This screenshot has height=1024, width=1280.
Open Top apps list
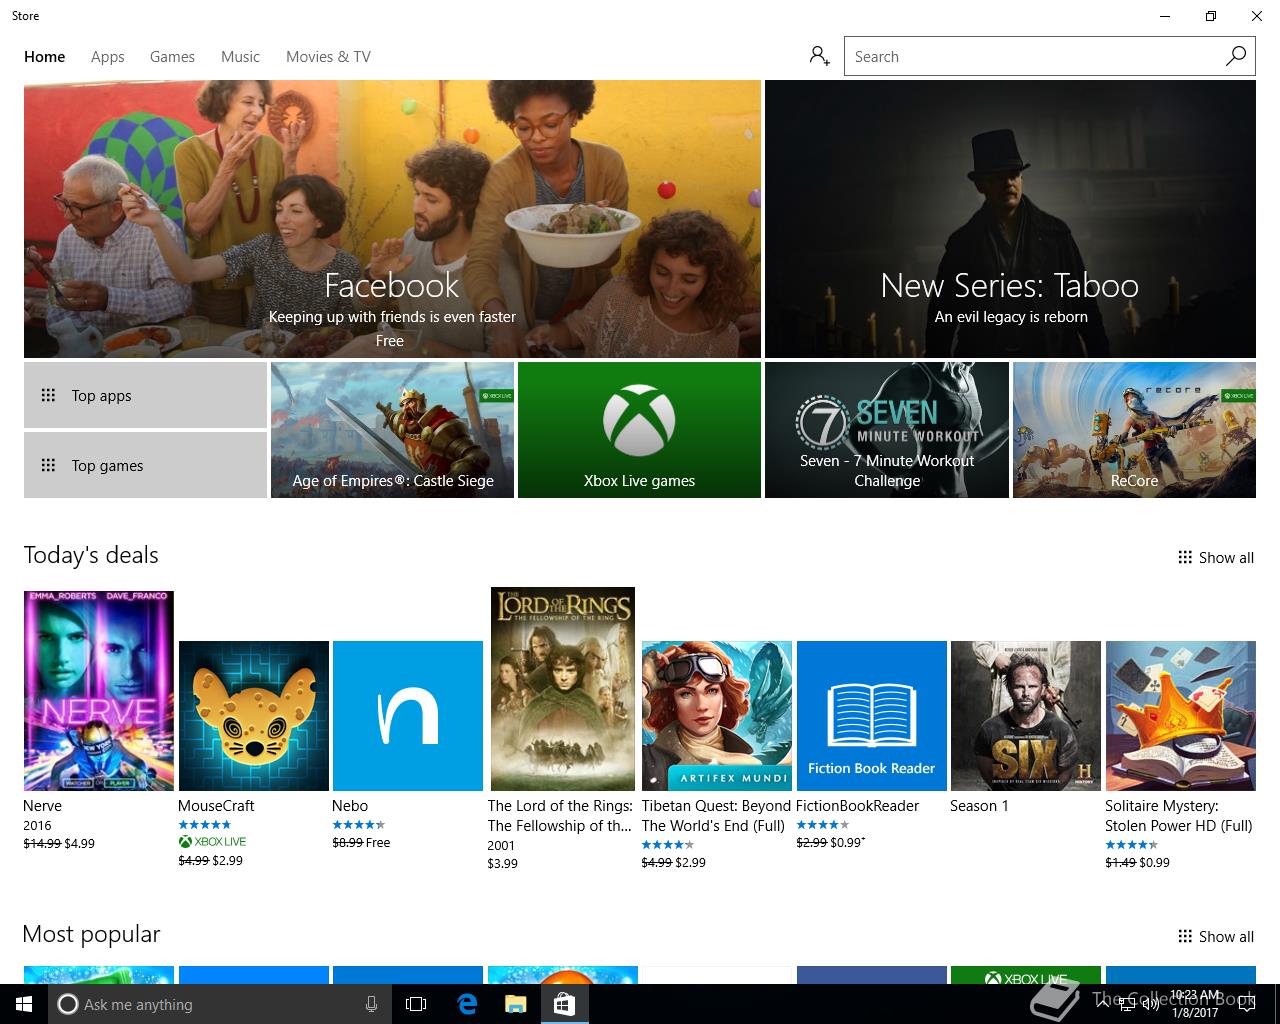point(145,395)
